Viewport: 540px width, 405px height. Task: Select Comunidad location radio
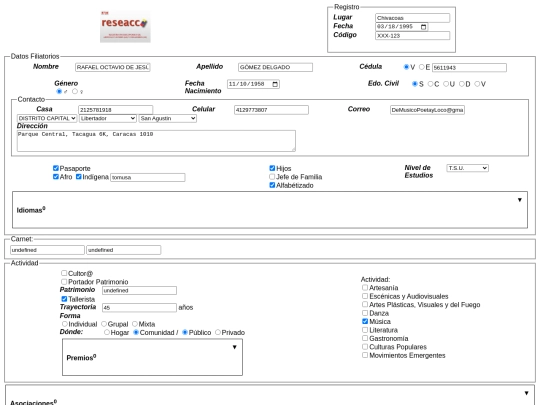[136, 332]
